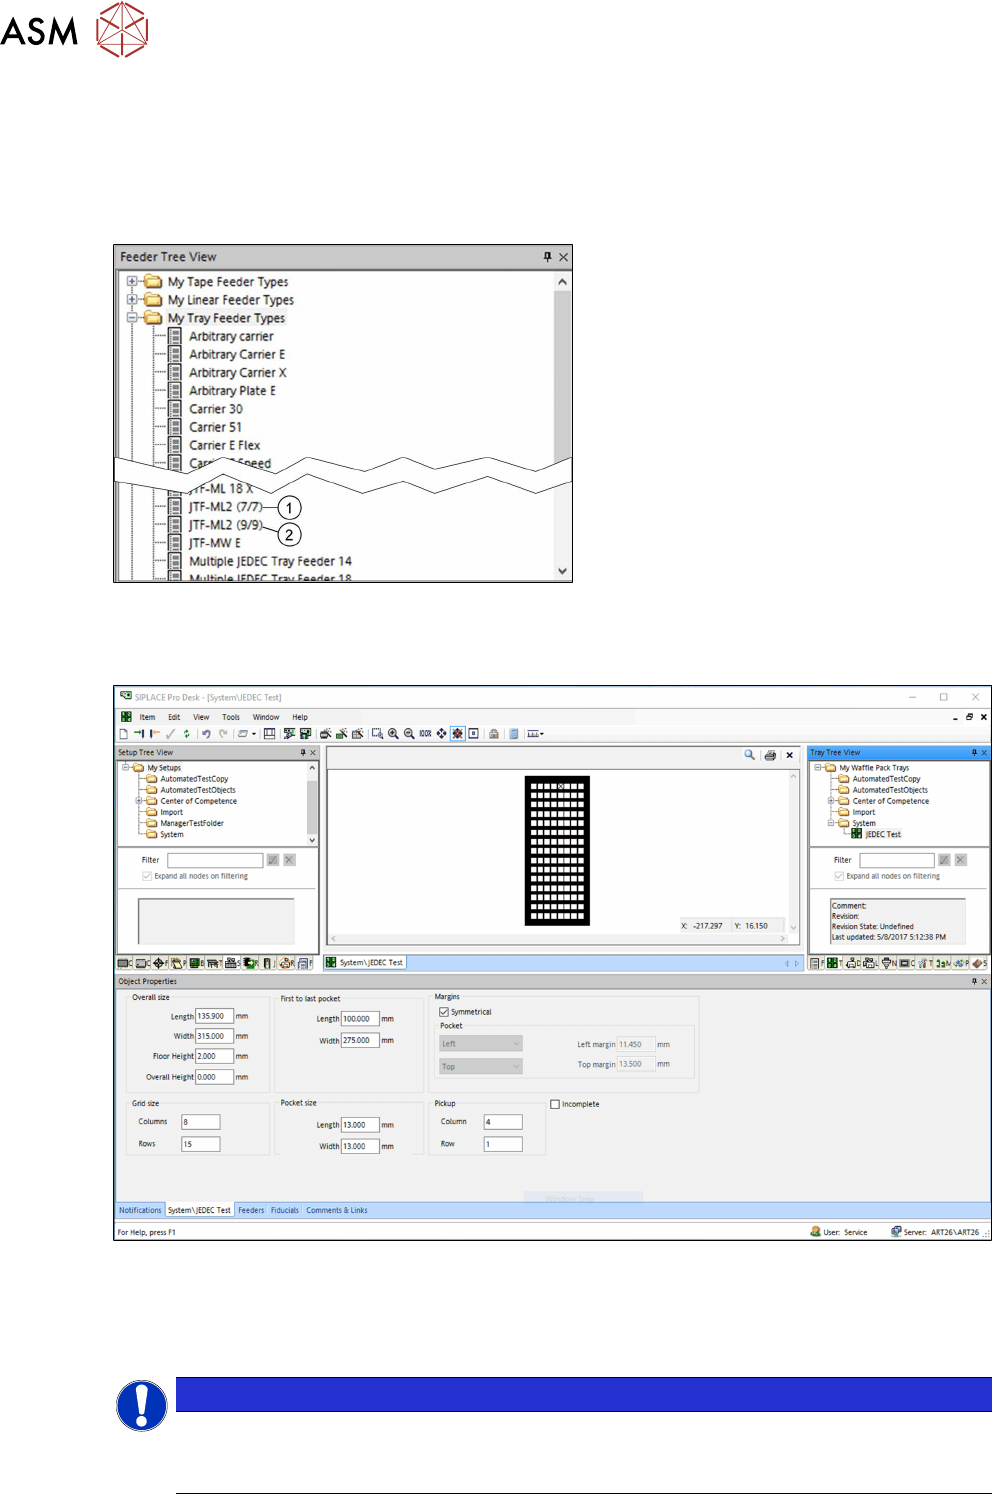Click the 100% zoom toolbar icon
The image size is (992, 1494).
(x=425, y=733)
